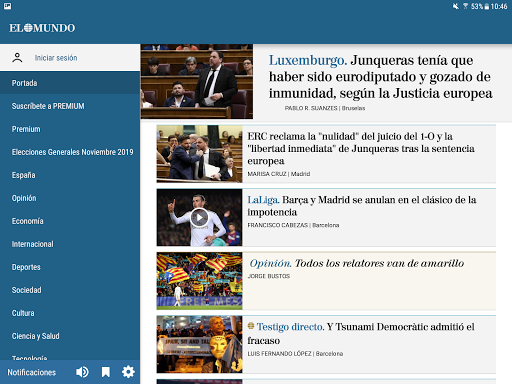Tap the user profile icon
Screen dimensions: 512x384
point(17,58)
